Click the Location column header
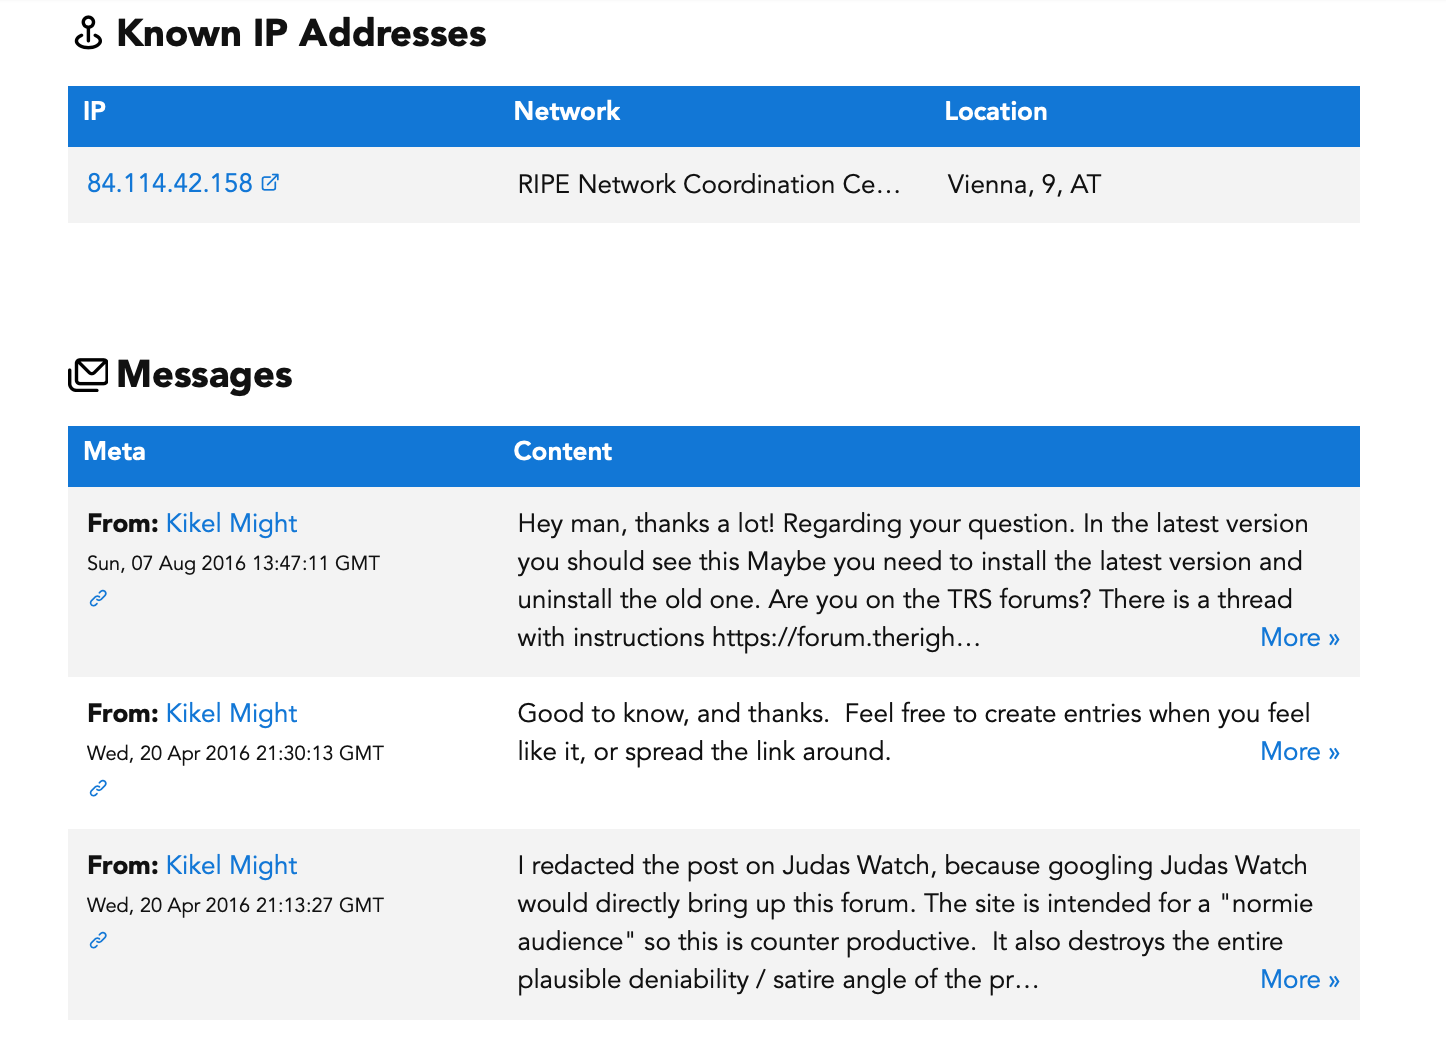 click(x=996, y=111)
